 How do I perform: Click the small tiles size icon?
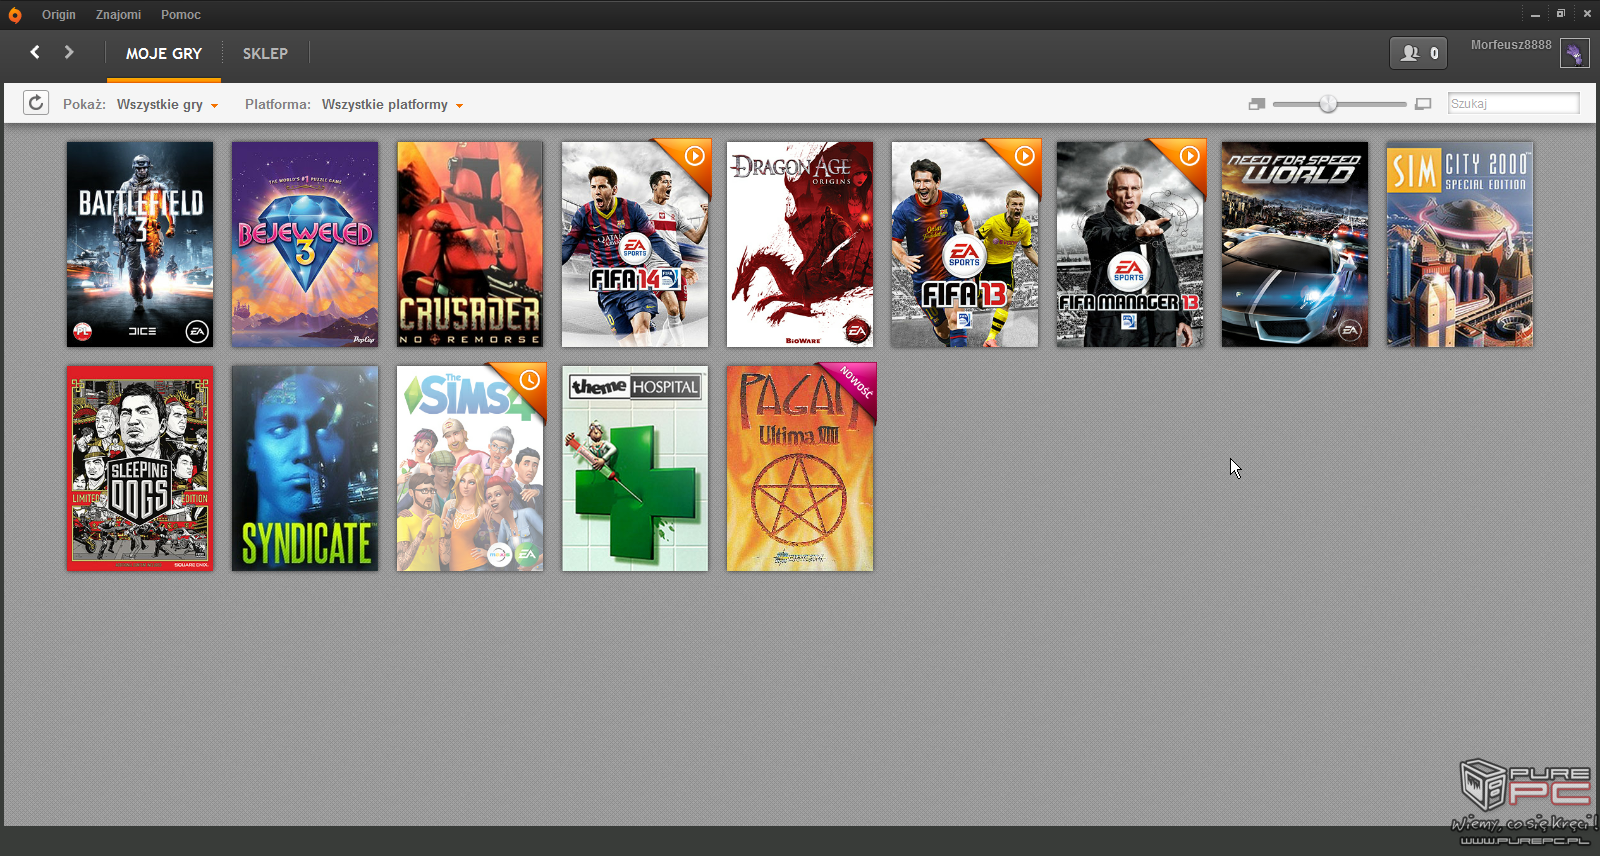[x=1257, y=104]
